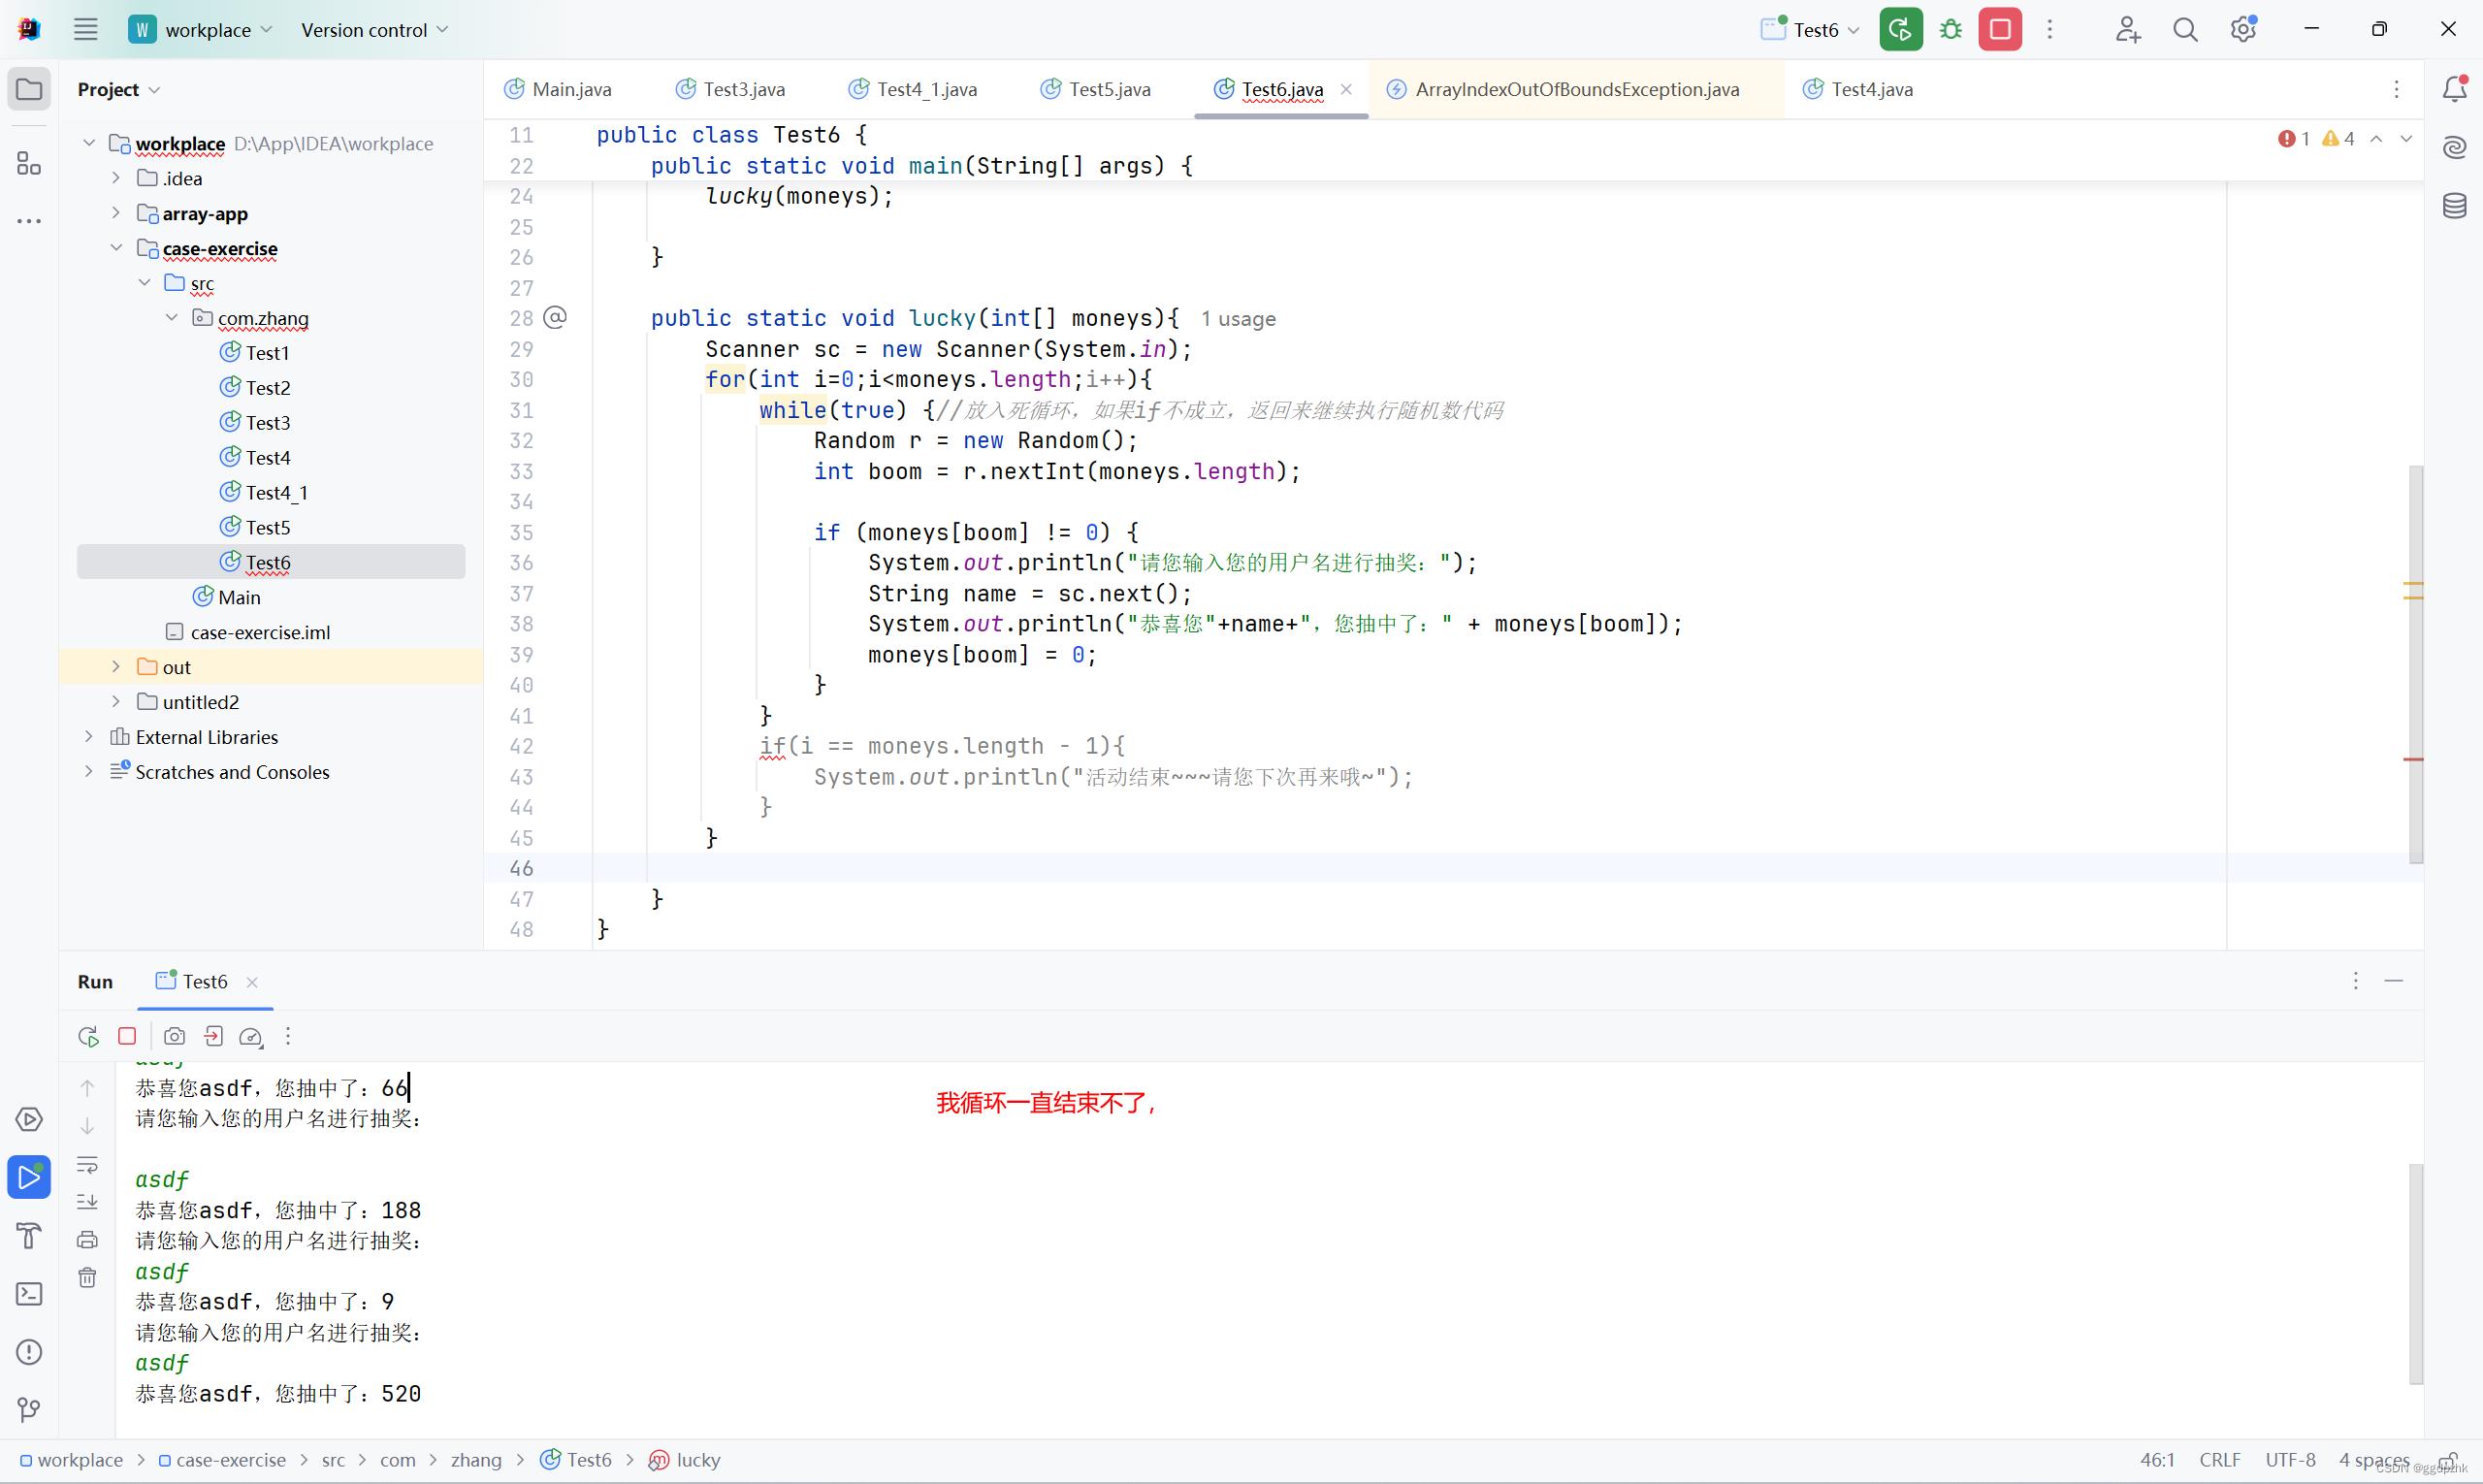This screenshot has width=2483, height=1484.
Task: Click the Debug bug icon
Action: pyautogui.click(x=1950, y=30)
